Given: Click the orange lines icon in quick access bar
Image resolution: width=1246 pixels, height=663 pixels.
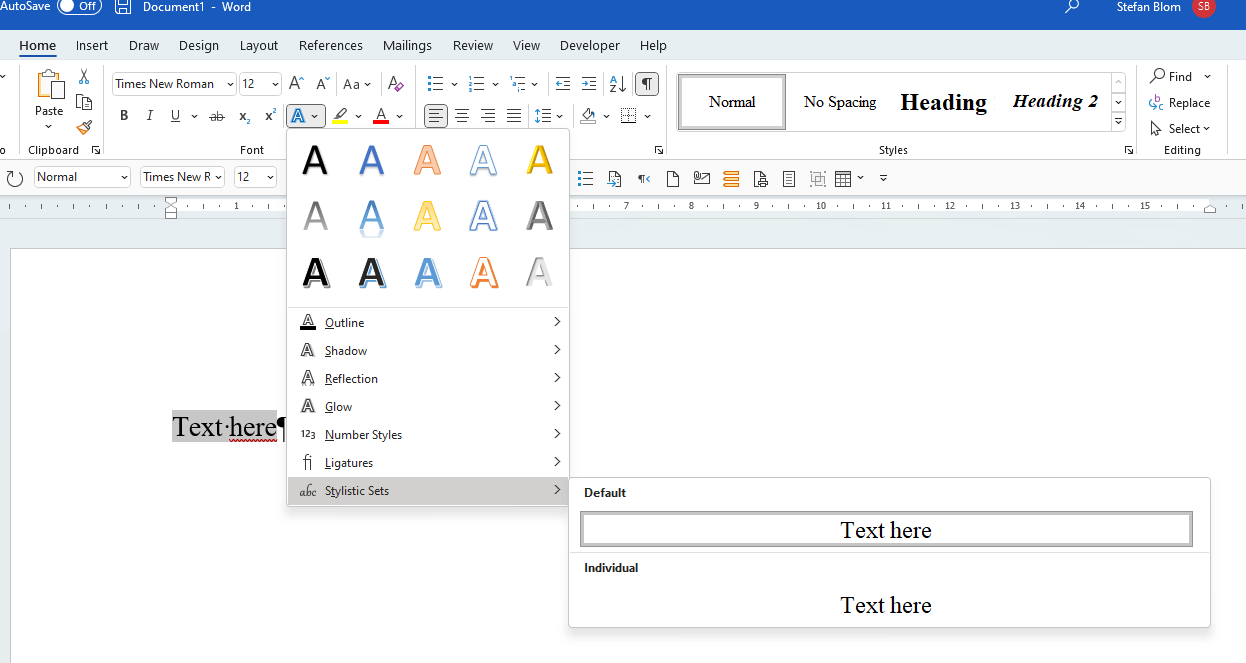Looking at the screenshot, I should (731, 178).
